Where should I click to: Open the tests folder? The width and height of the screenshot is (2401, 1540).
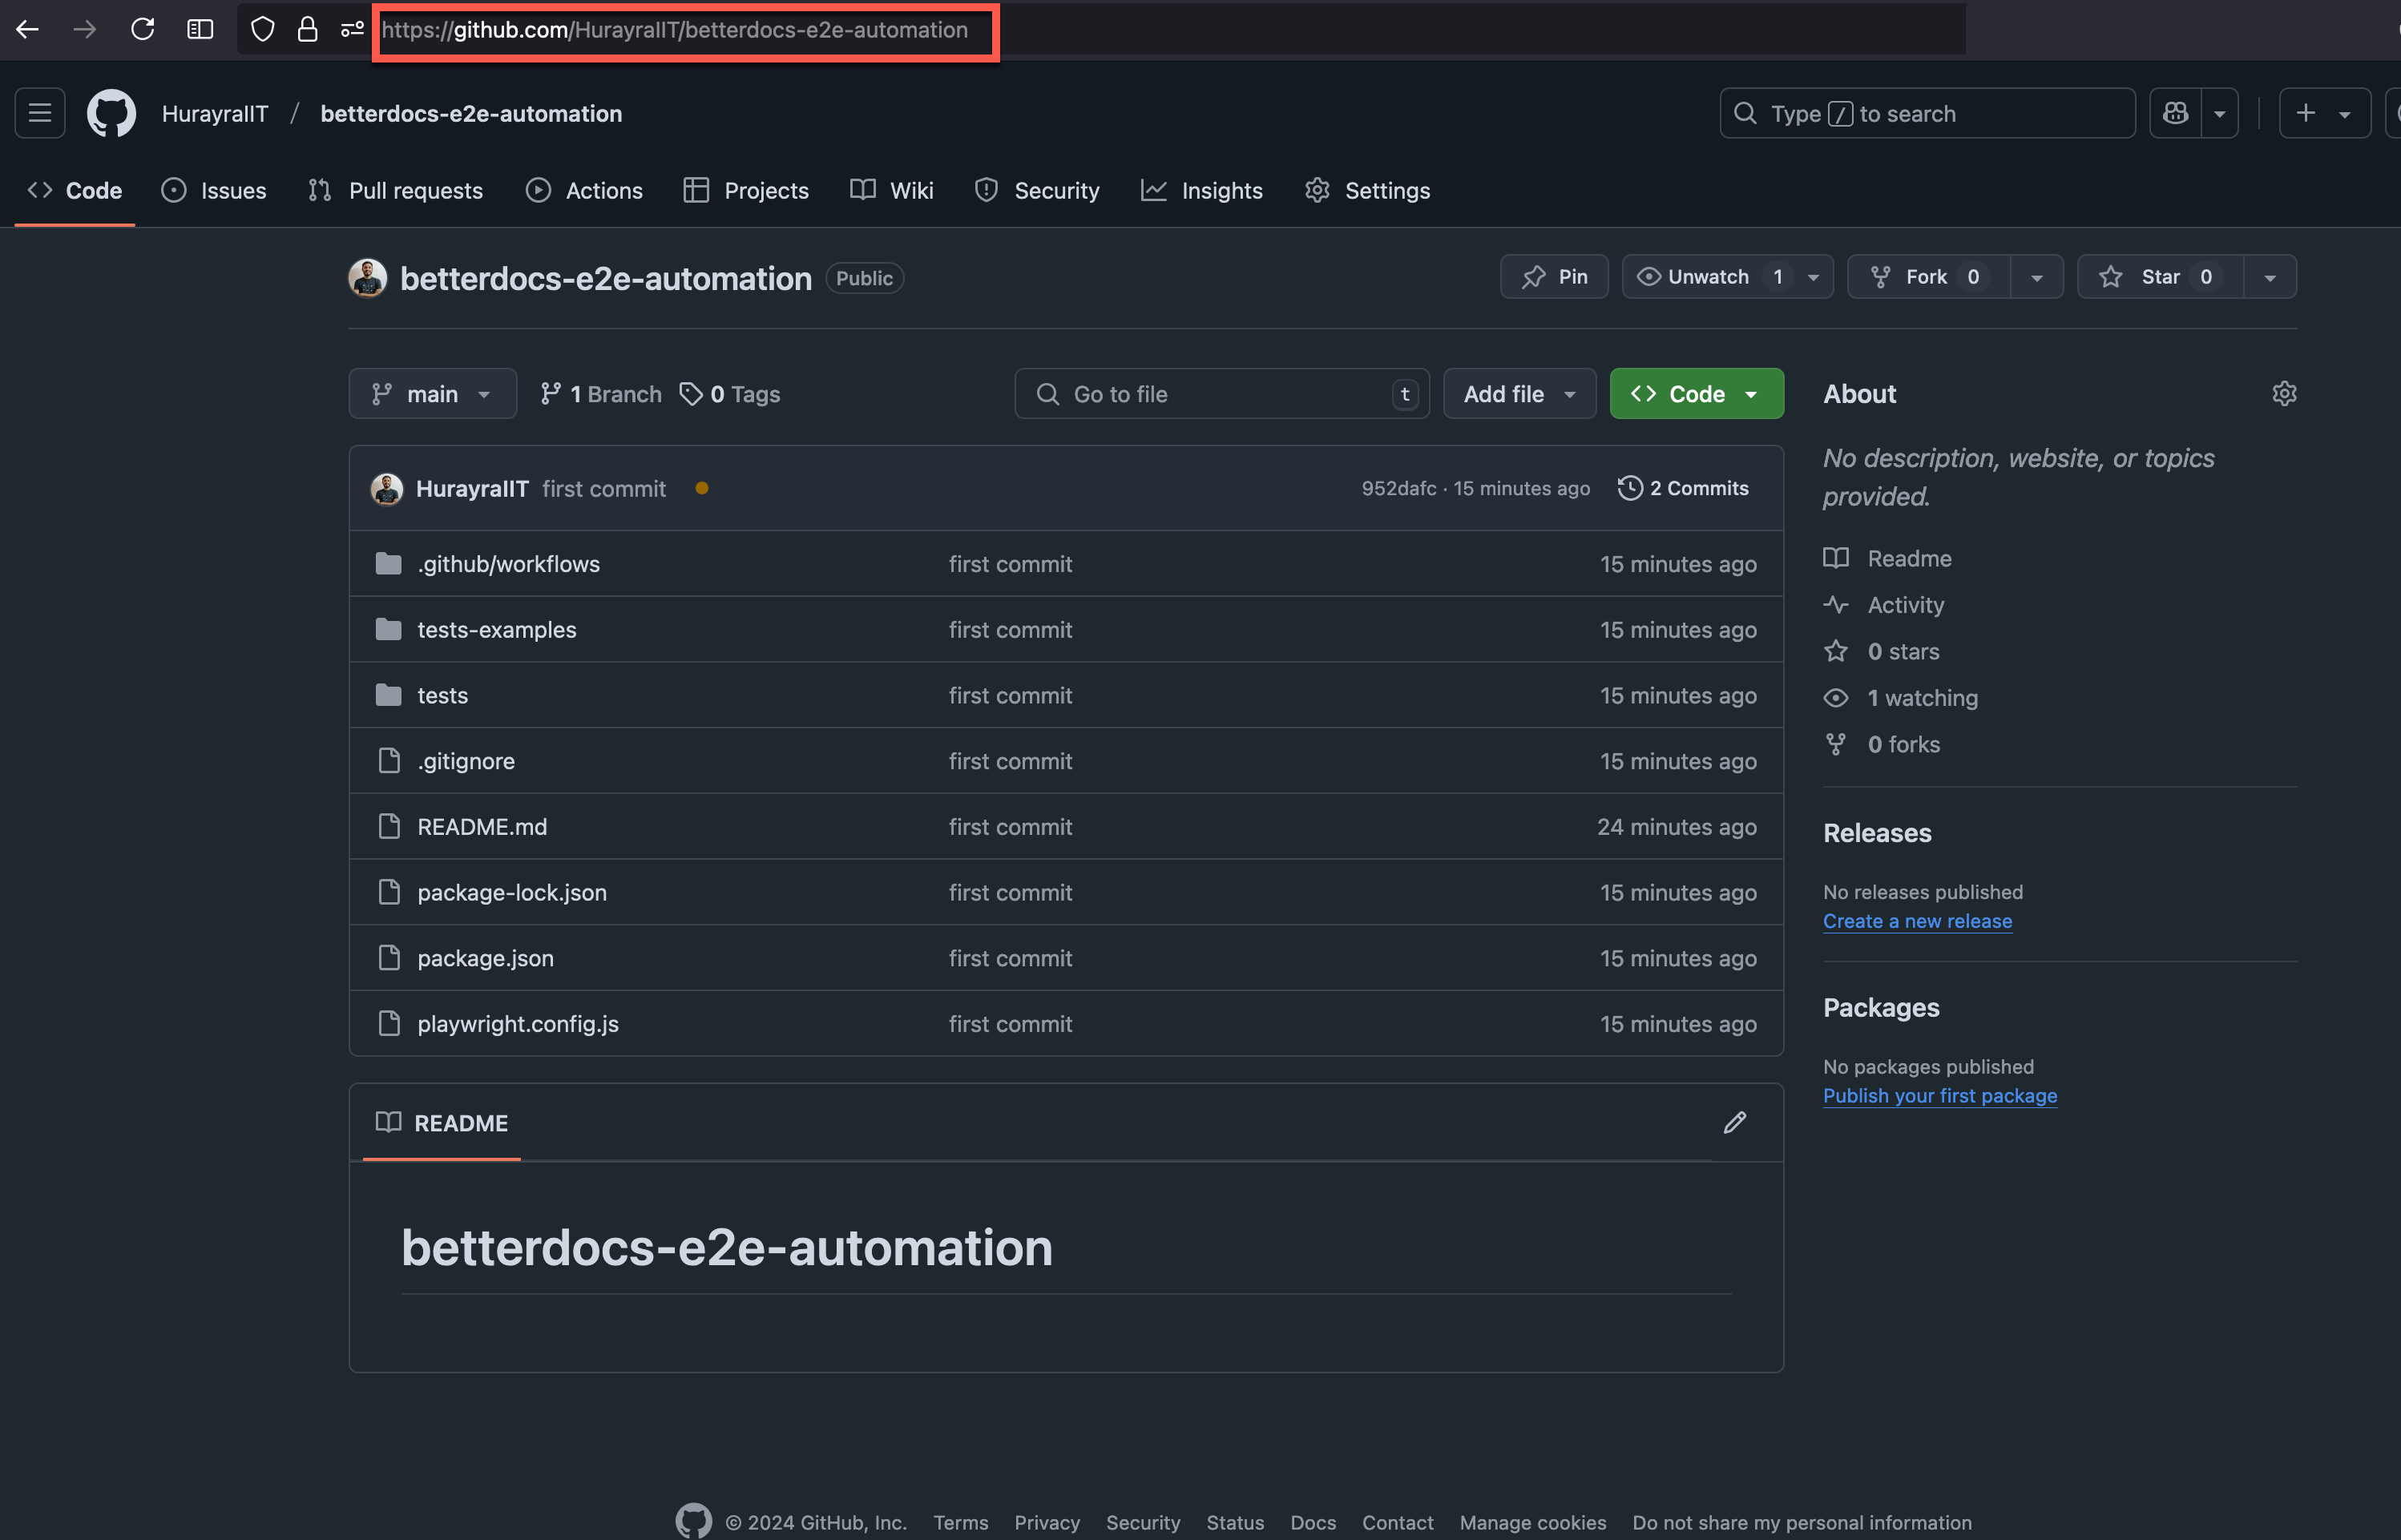pos(442,695)
